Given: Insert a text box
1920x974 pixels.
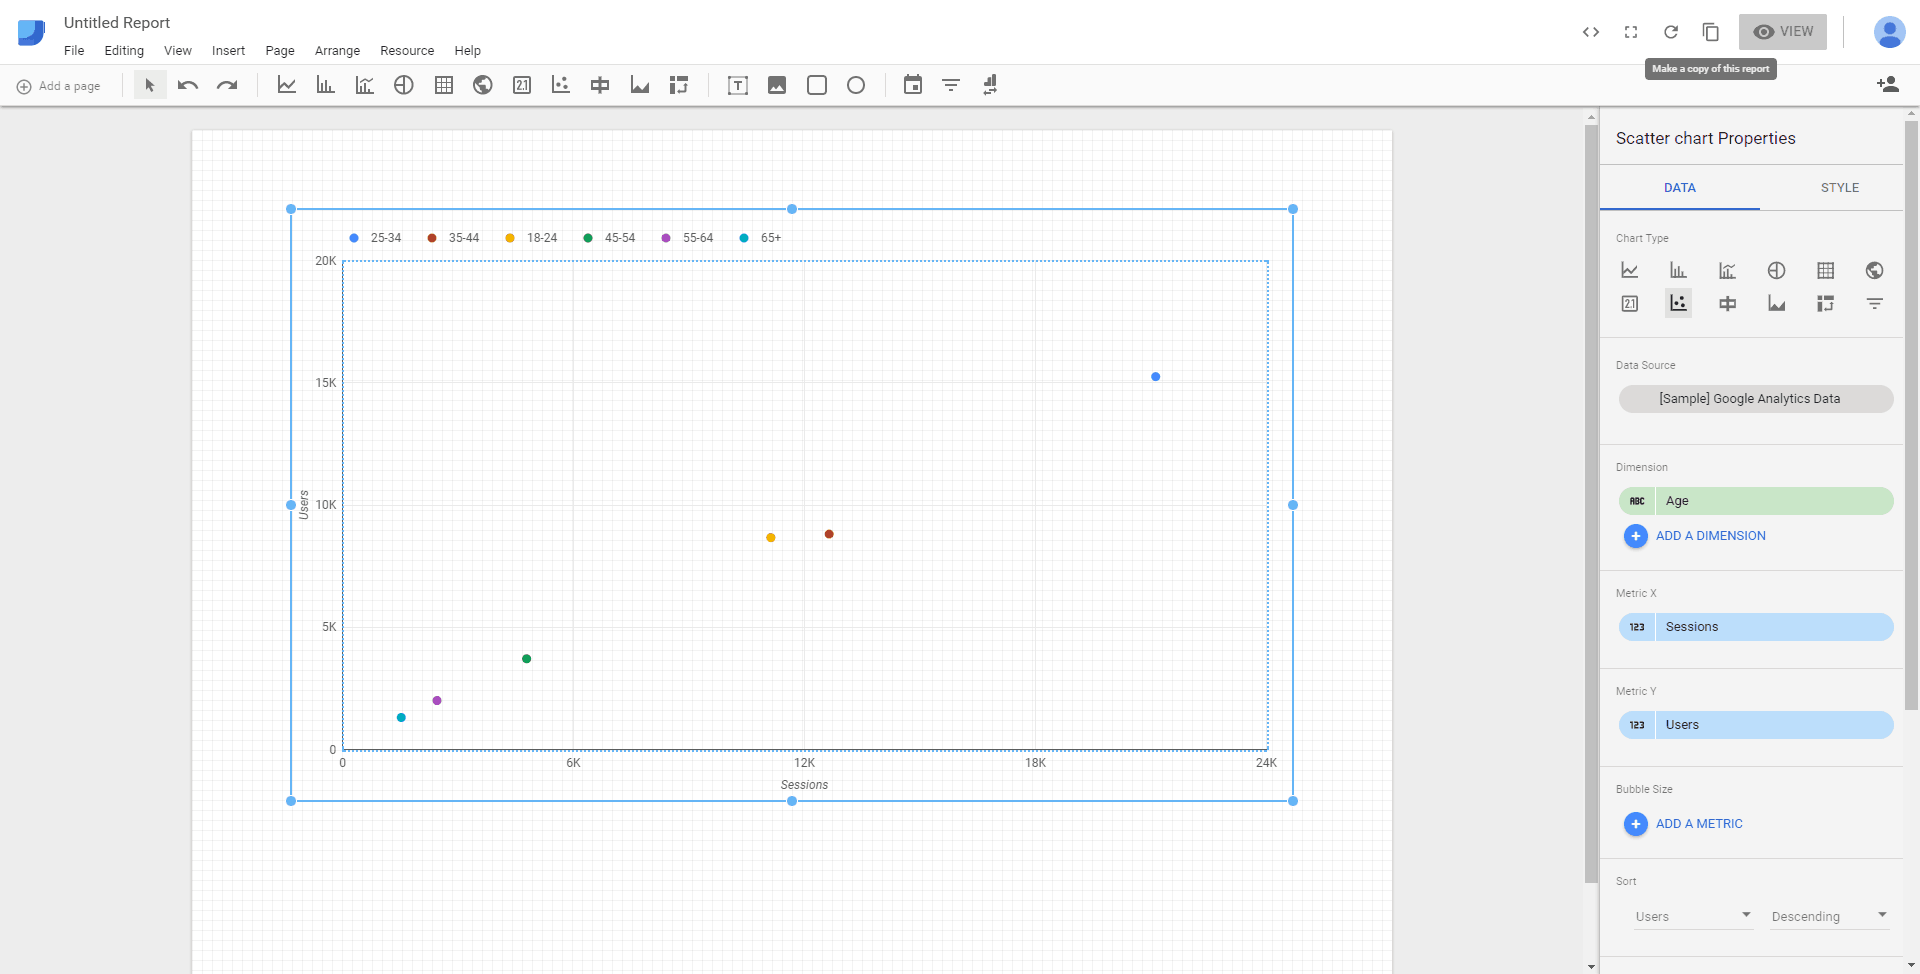Looking at the screenshot, I should [x=737, y=85].
